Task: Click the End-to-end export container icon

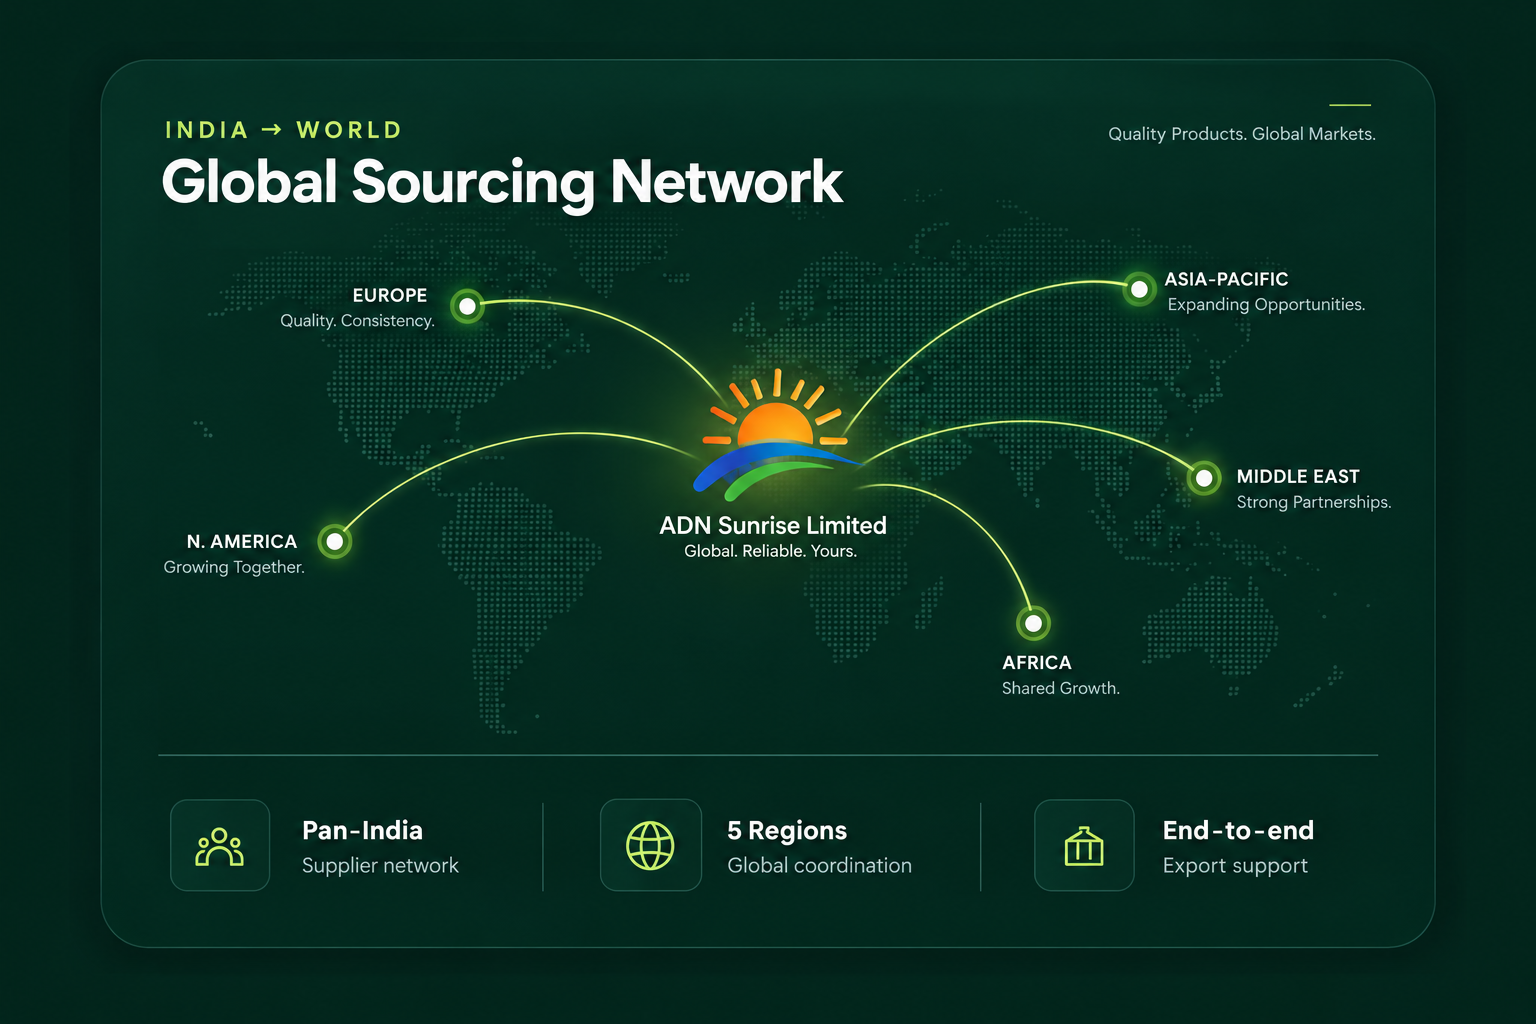Action: [x=1084, y=846]
